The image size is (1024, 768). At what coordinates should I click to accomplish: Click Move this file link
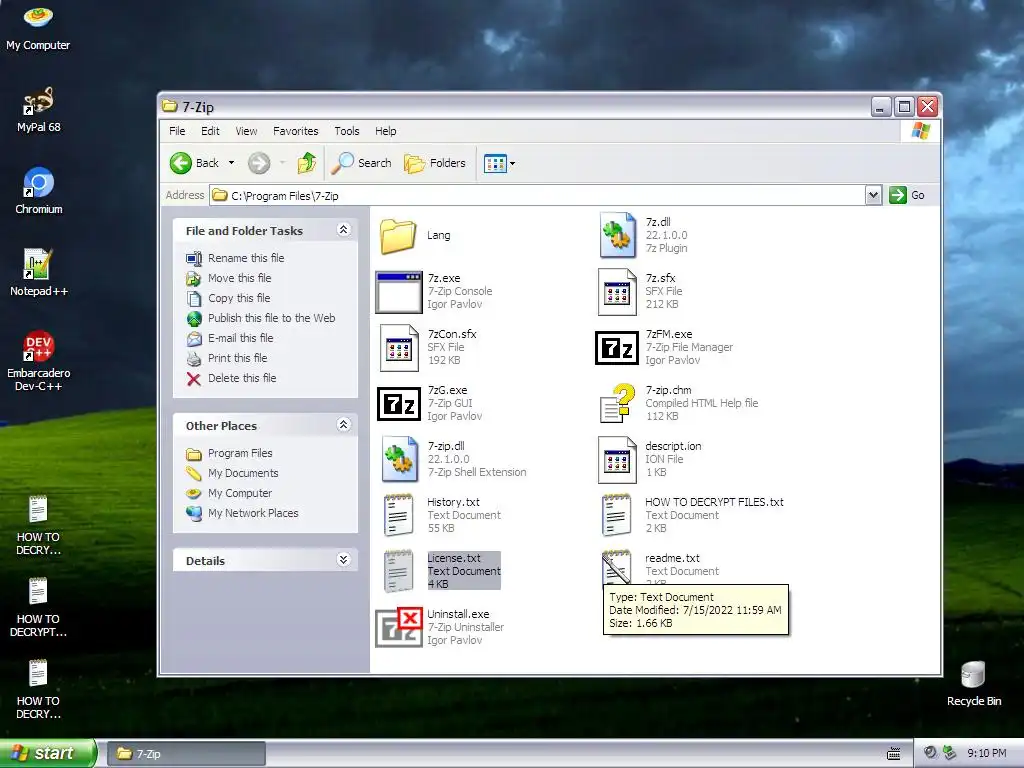pyautogui.click(x=240, y=278)
